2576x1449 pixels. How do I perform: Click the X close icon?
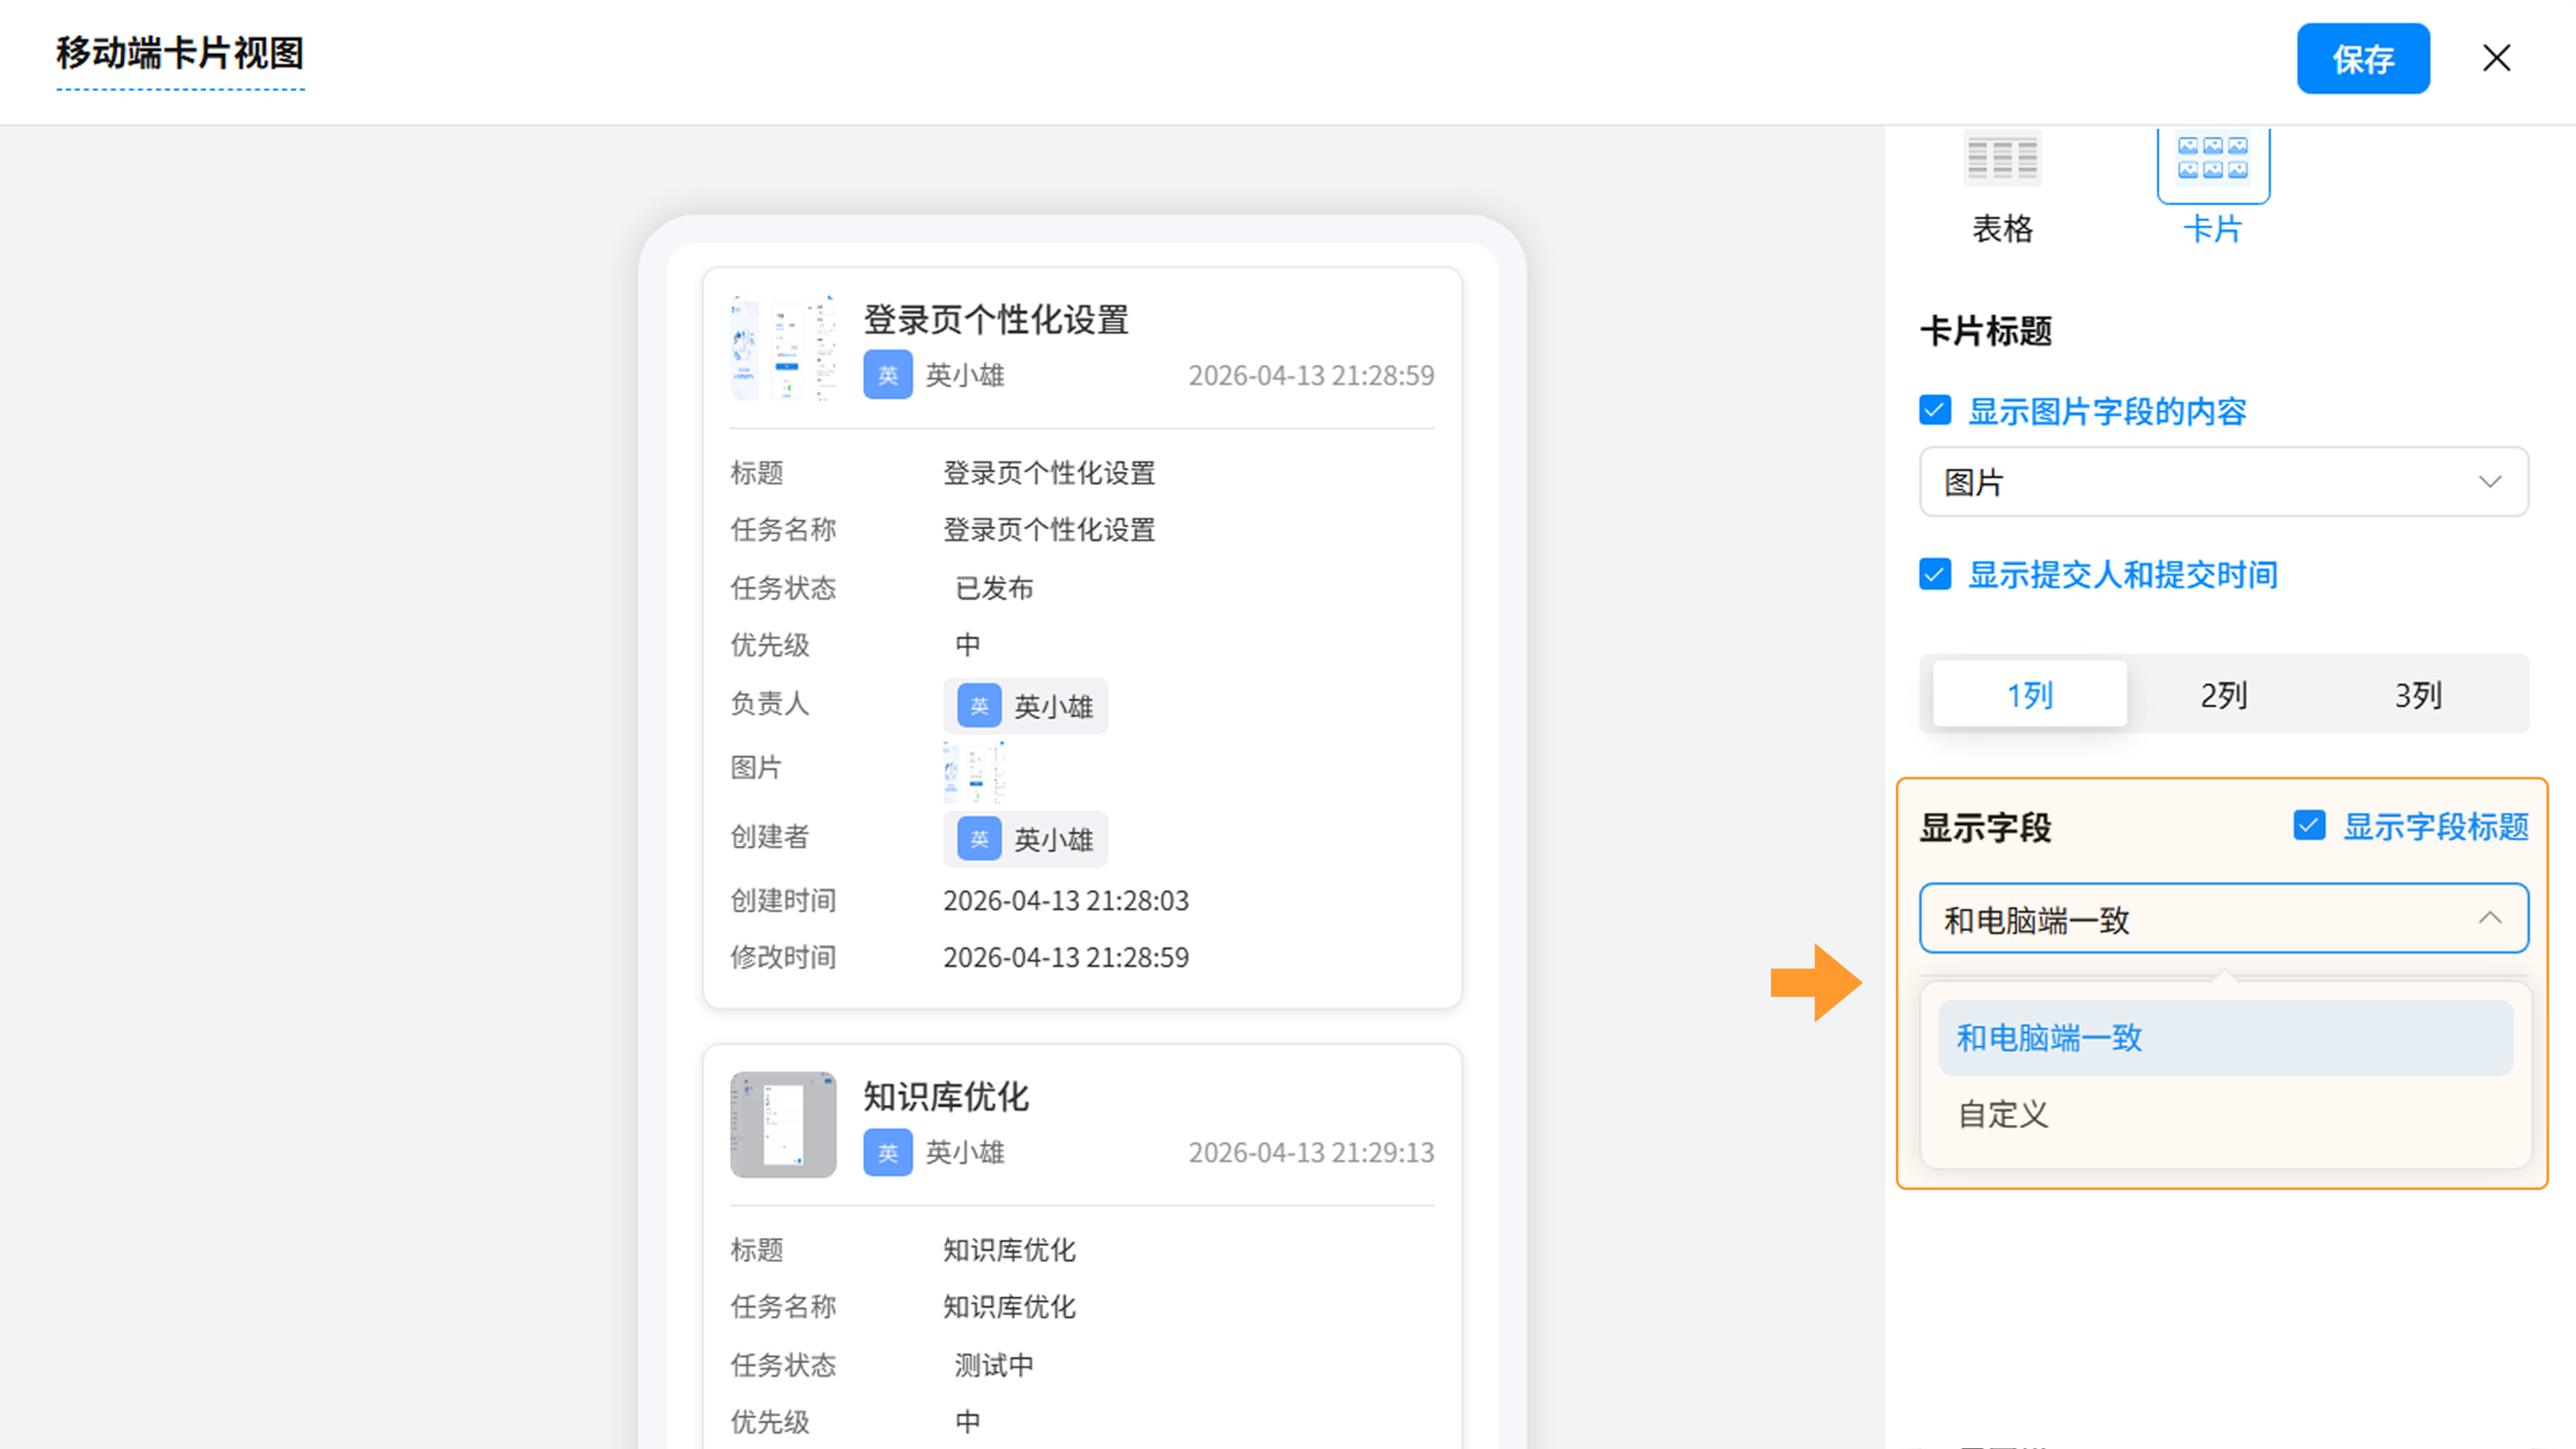point(2496,58)
